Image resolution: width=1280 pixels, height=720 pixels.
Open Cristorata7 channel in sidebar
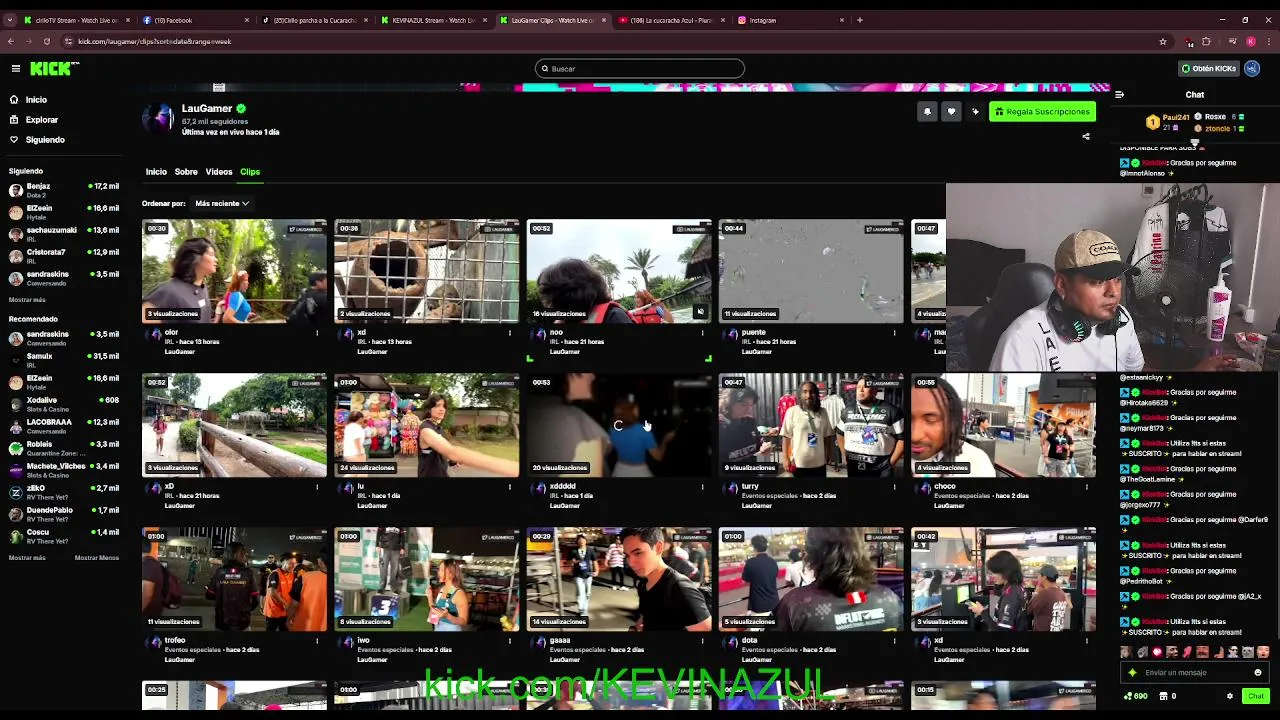pos(64,256)
